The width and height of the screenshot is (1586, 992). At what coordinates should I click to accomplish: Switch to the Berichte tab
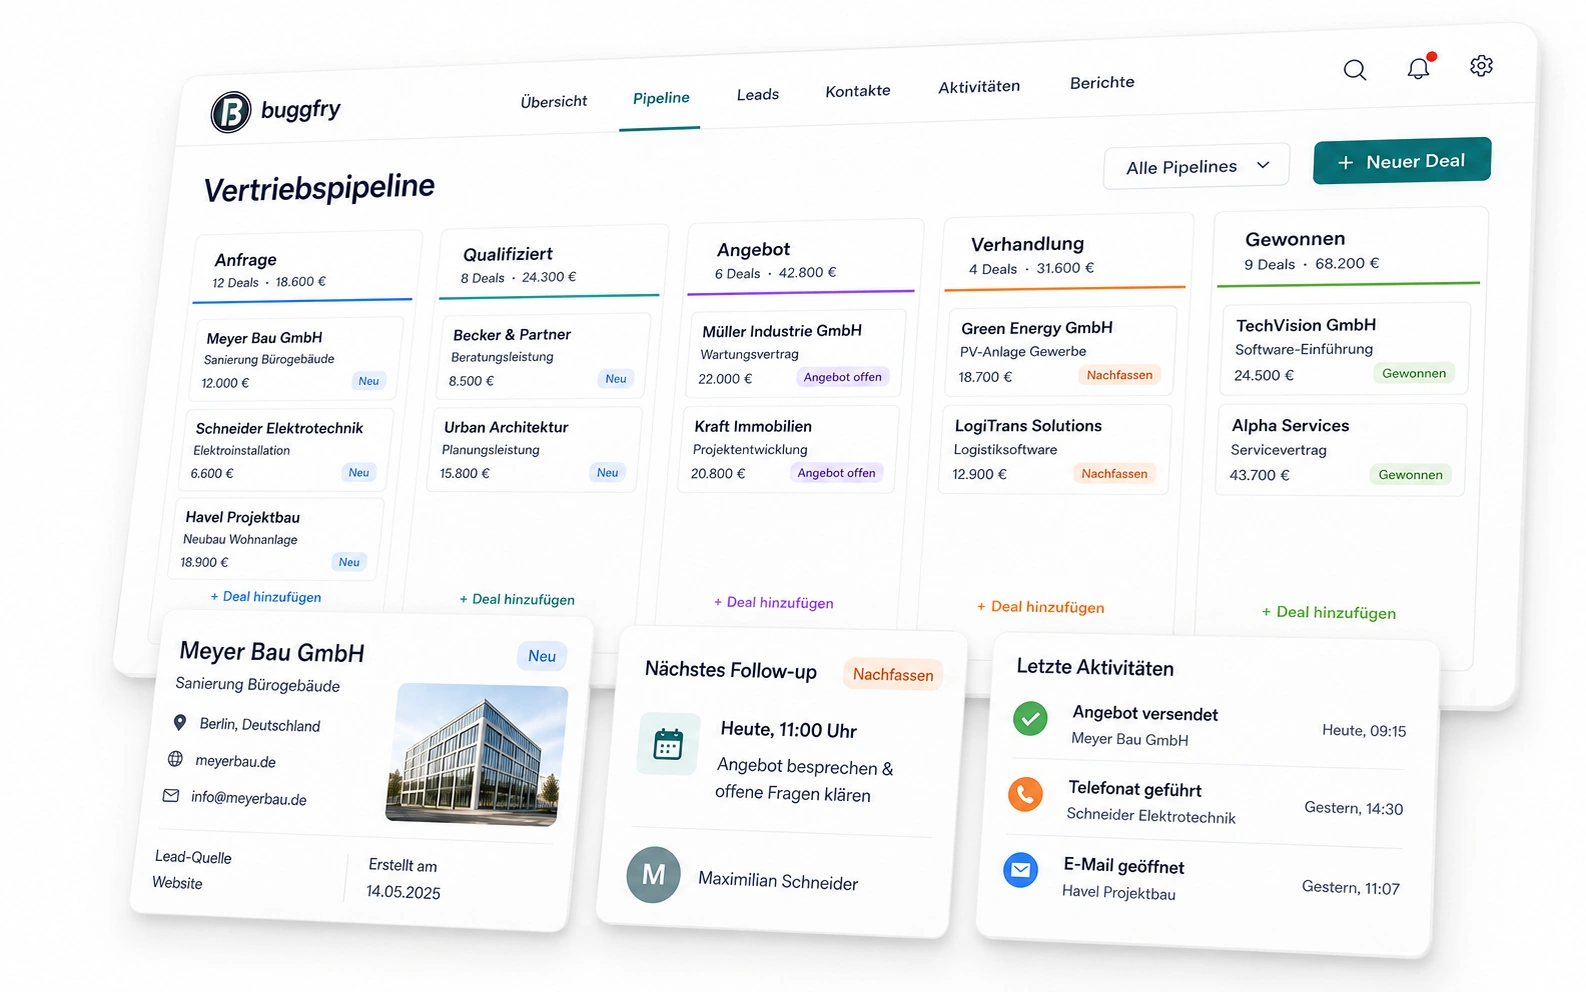point(1102,83)
